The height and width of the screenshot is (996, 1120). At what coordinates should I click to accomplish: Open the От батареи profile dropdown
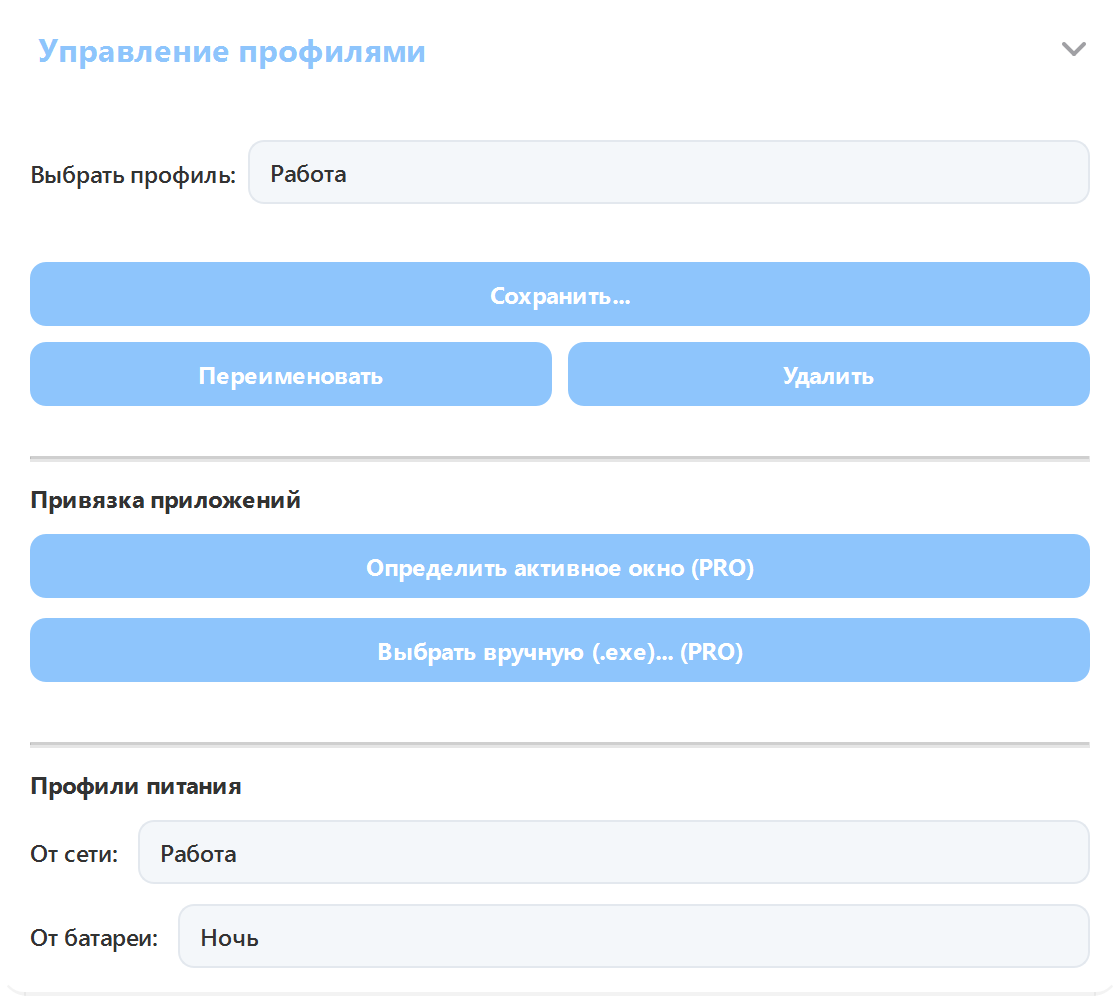point(634,936)
